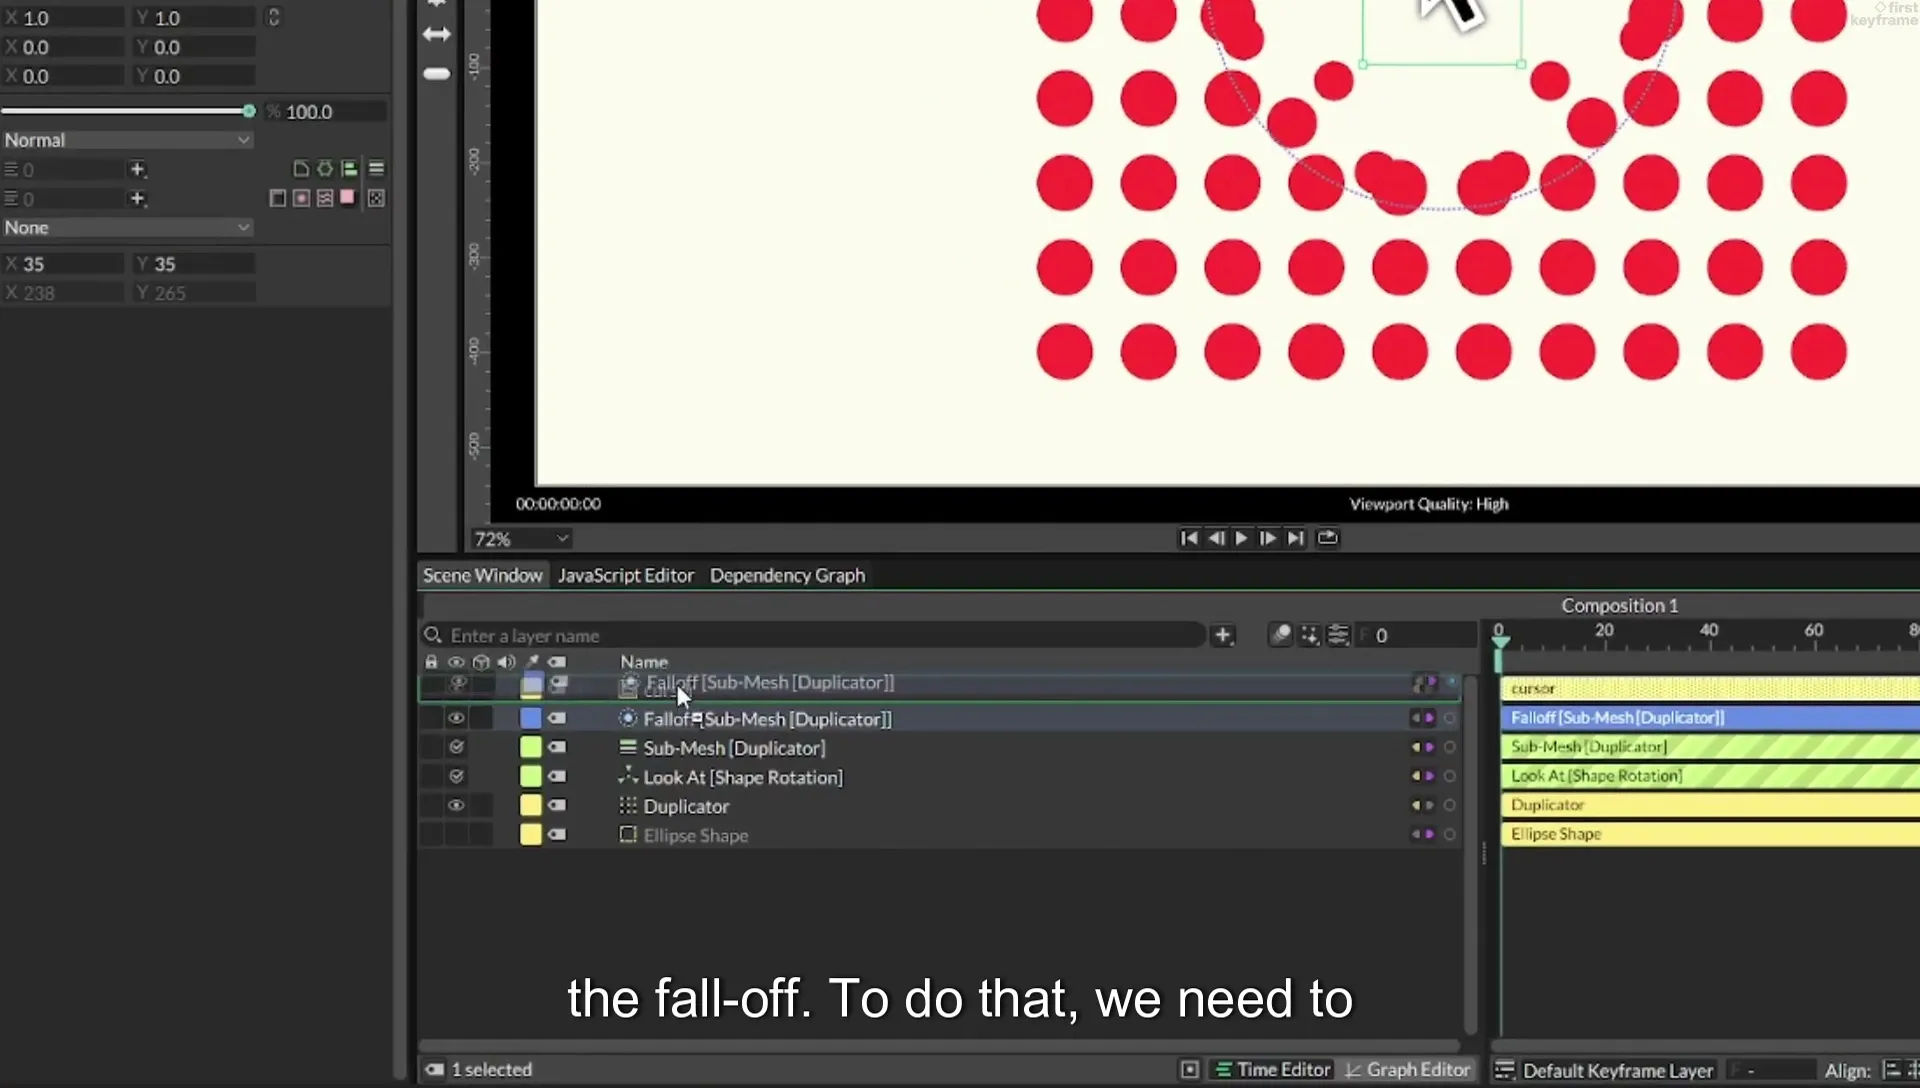Click the add layer plus button beside search
This screenshot has width=1920, height=1088.
point(1222,635)
